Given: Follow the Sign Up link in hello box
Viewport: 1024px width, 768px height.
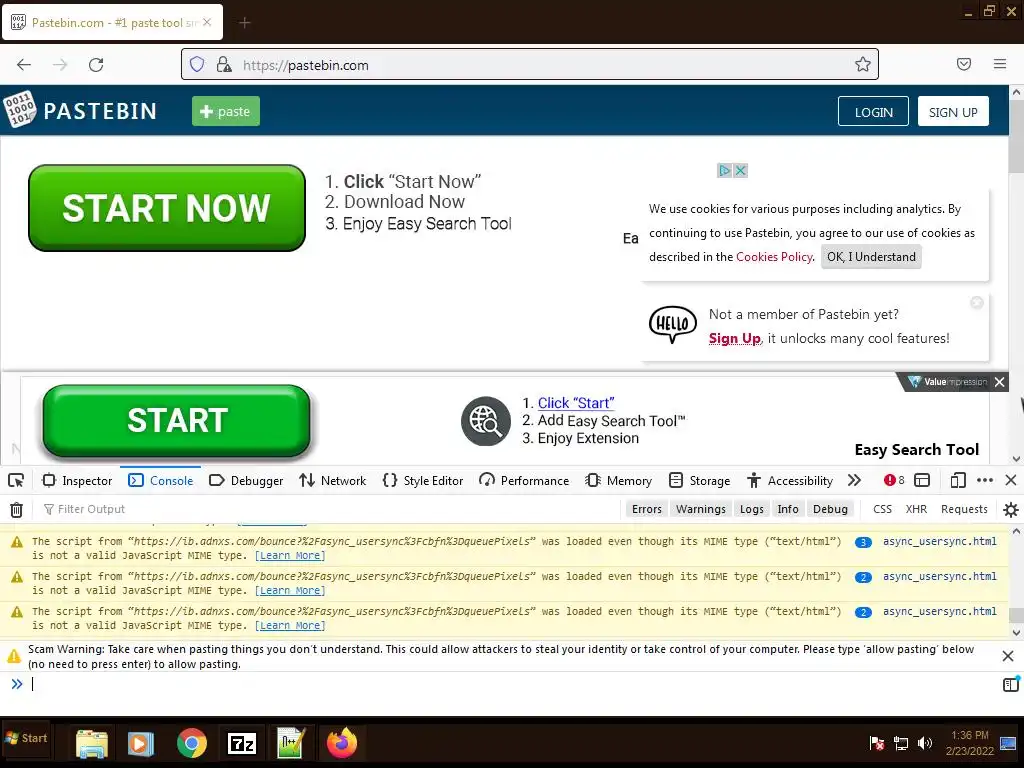Looking at the screenshot, I should 735,338.
